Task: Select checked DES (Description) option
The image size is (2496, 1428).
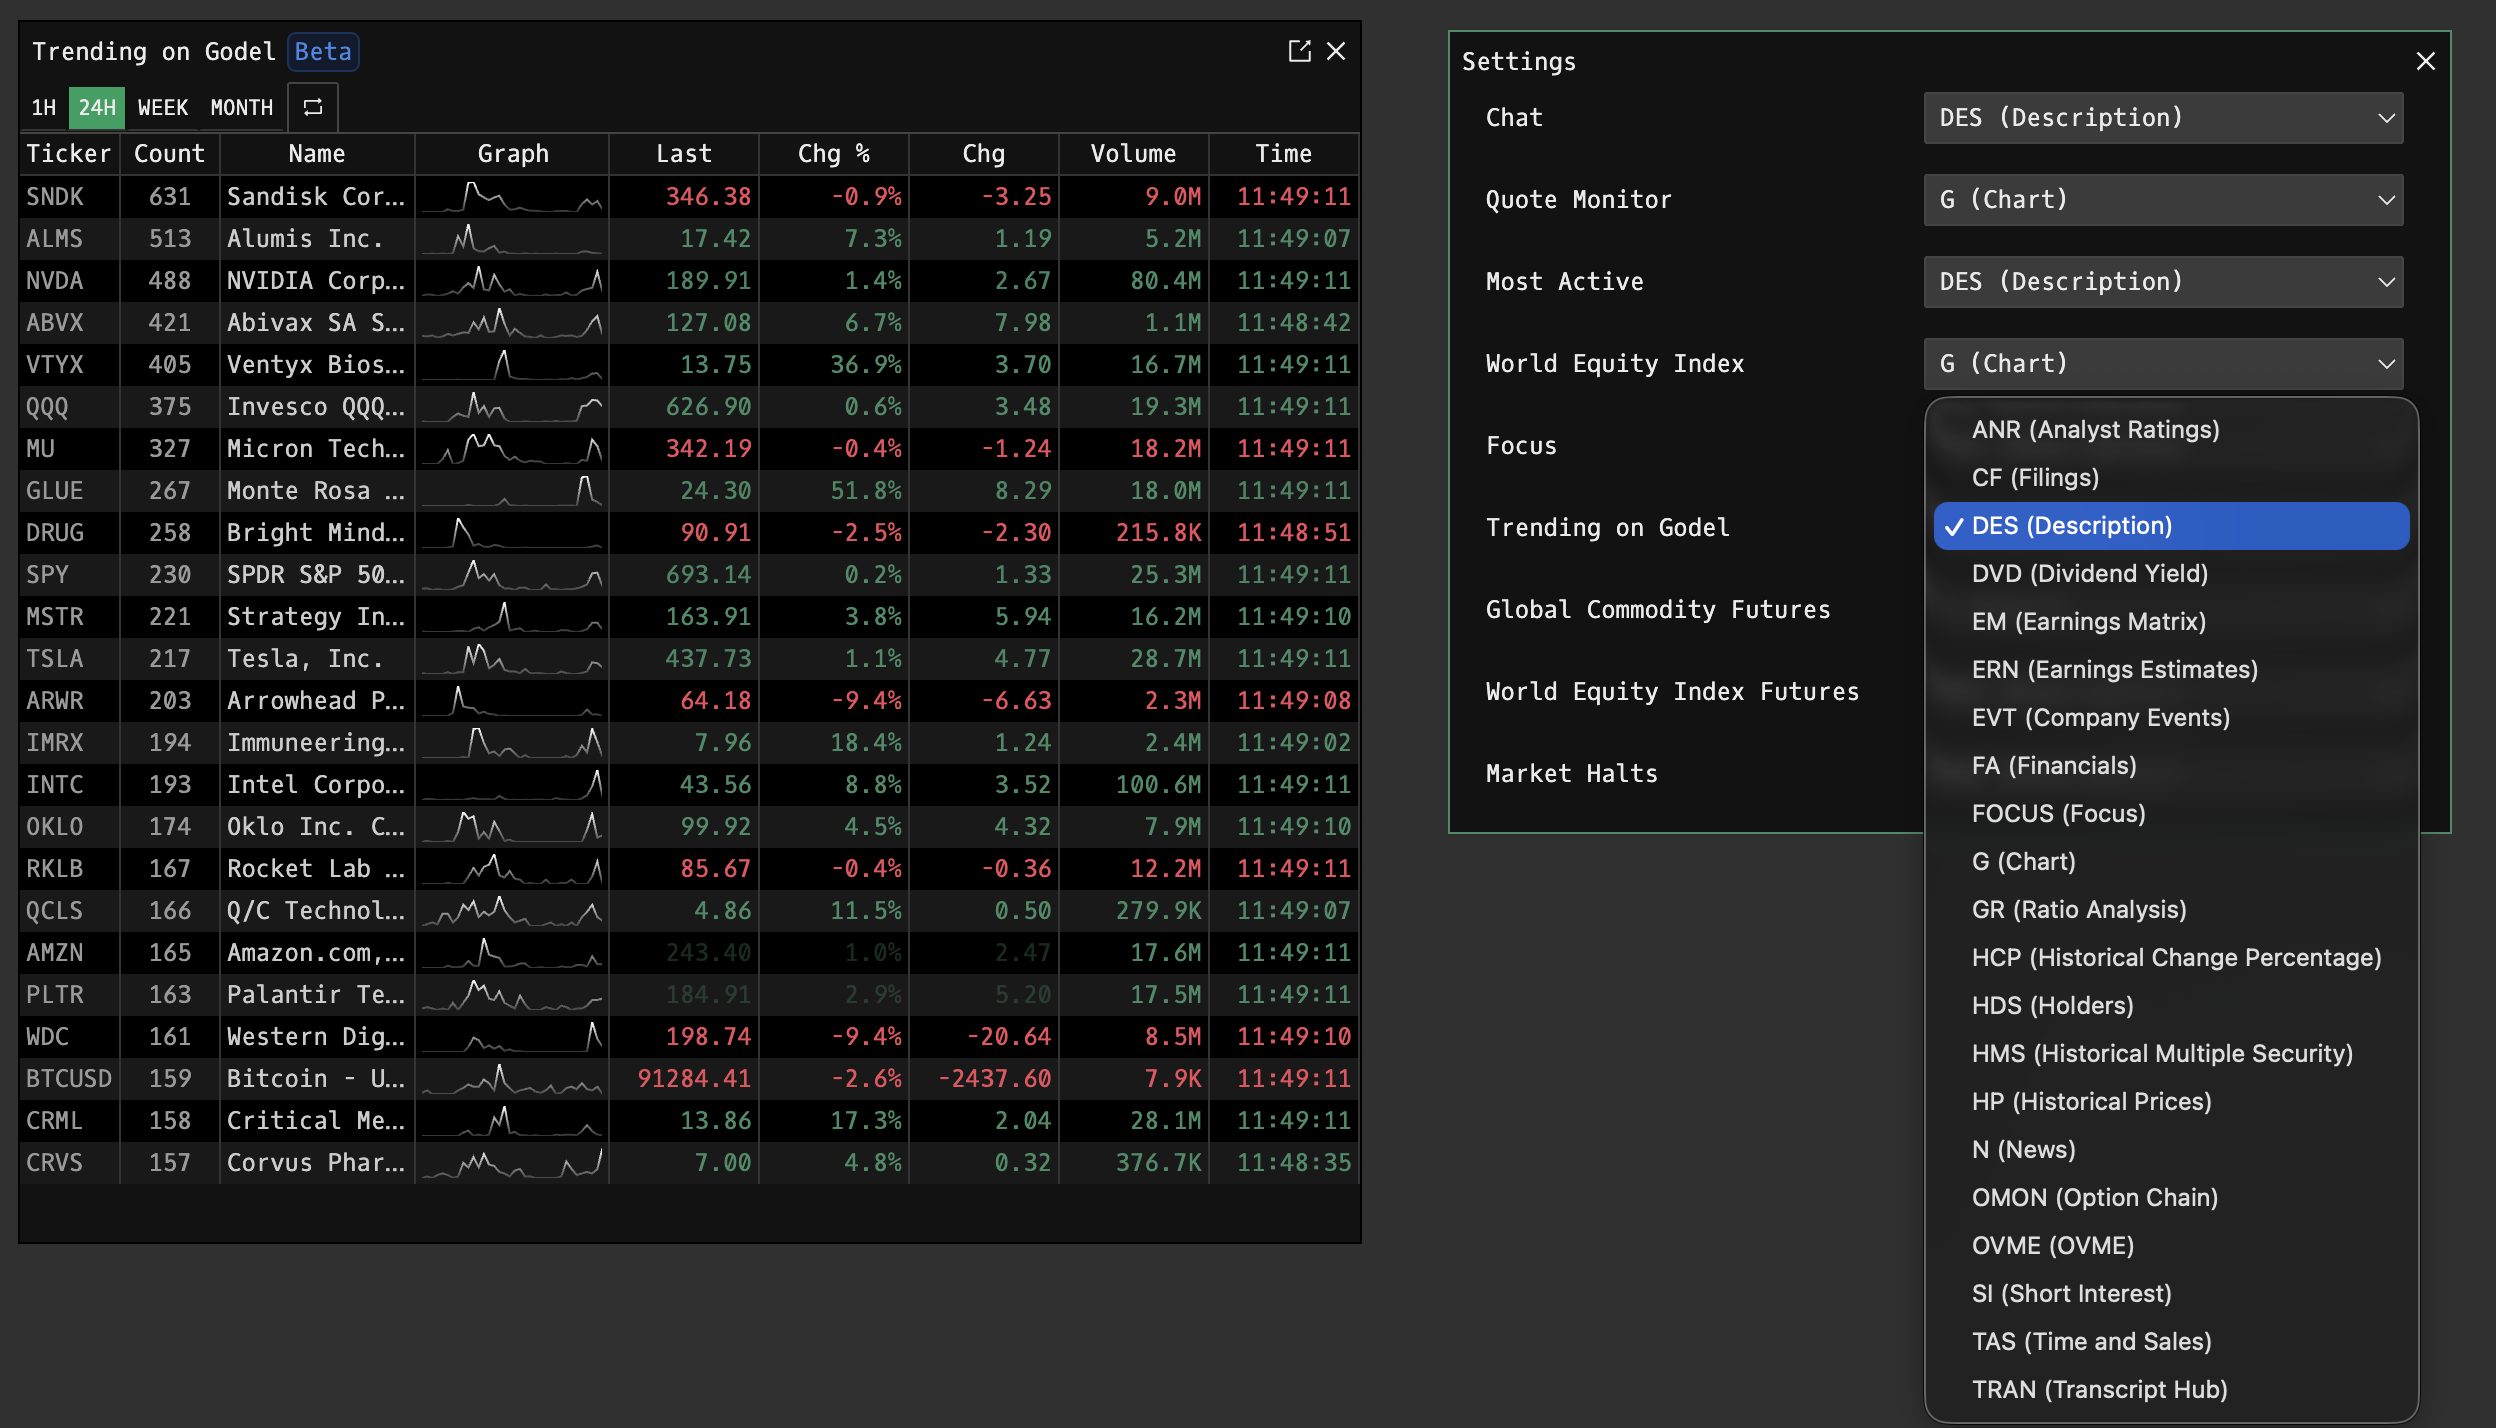Action: point(2171,526)
